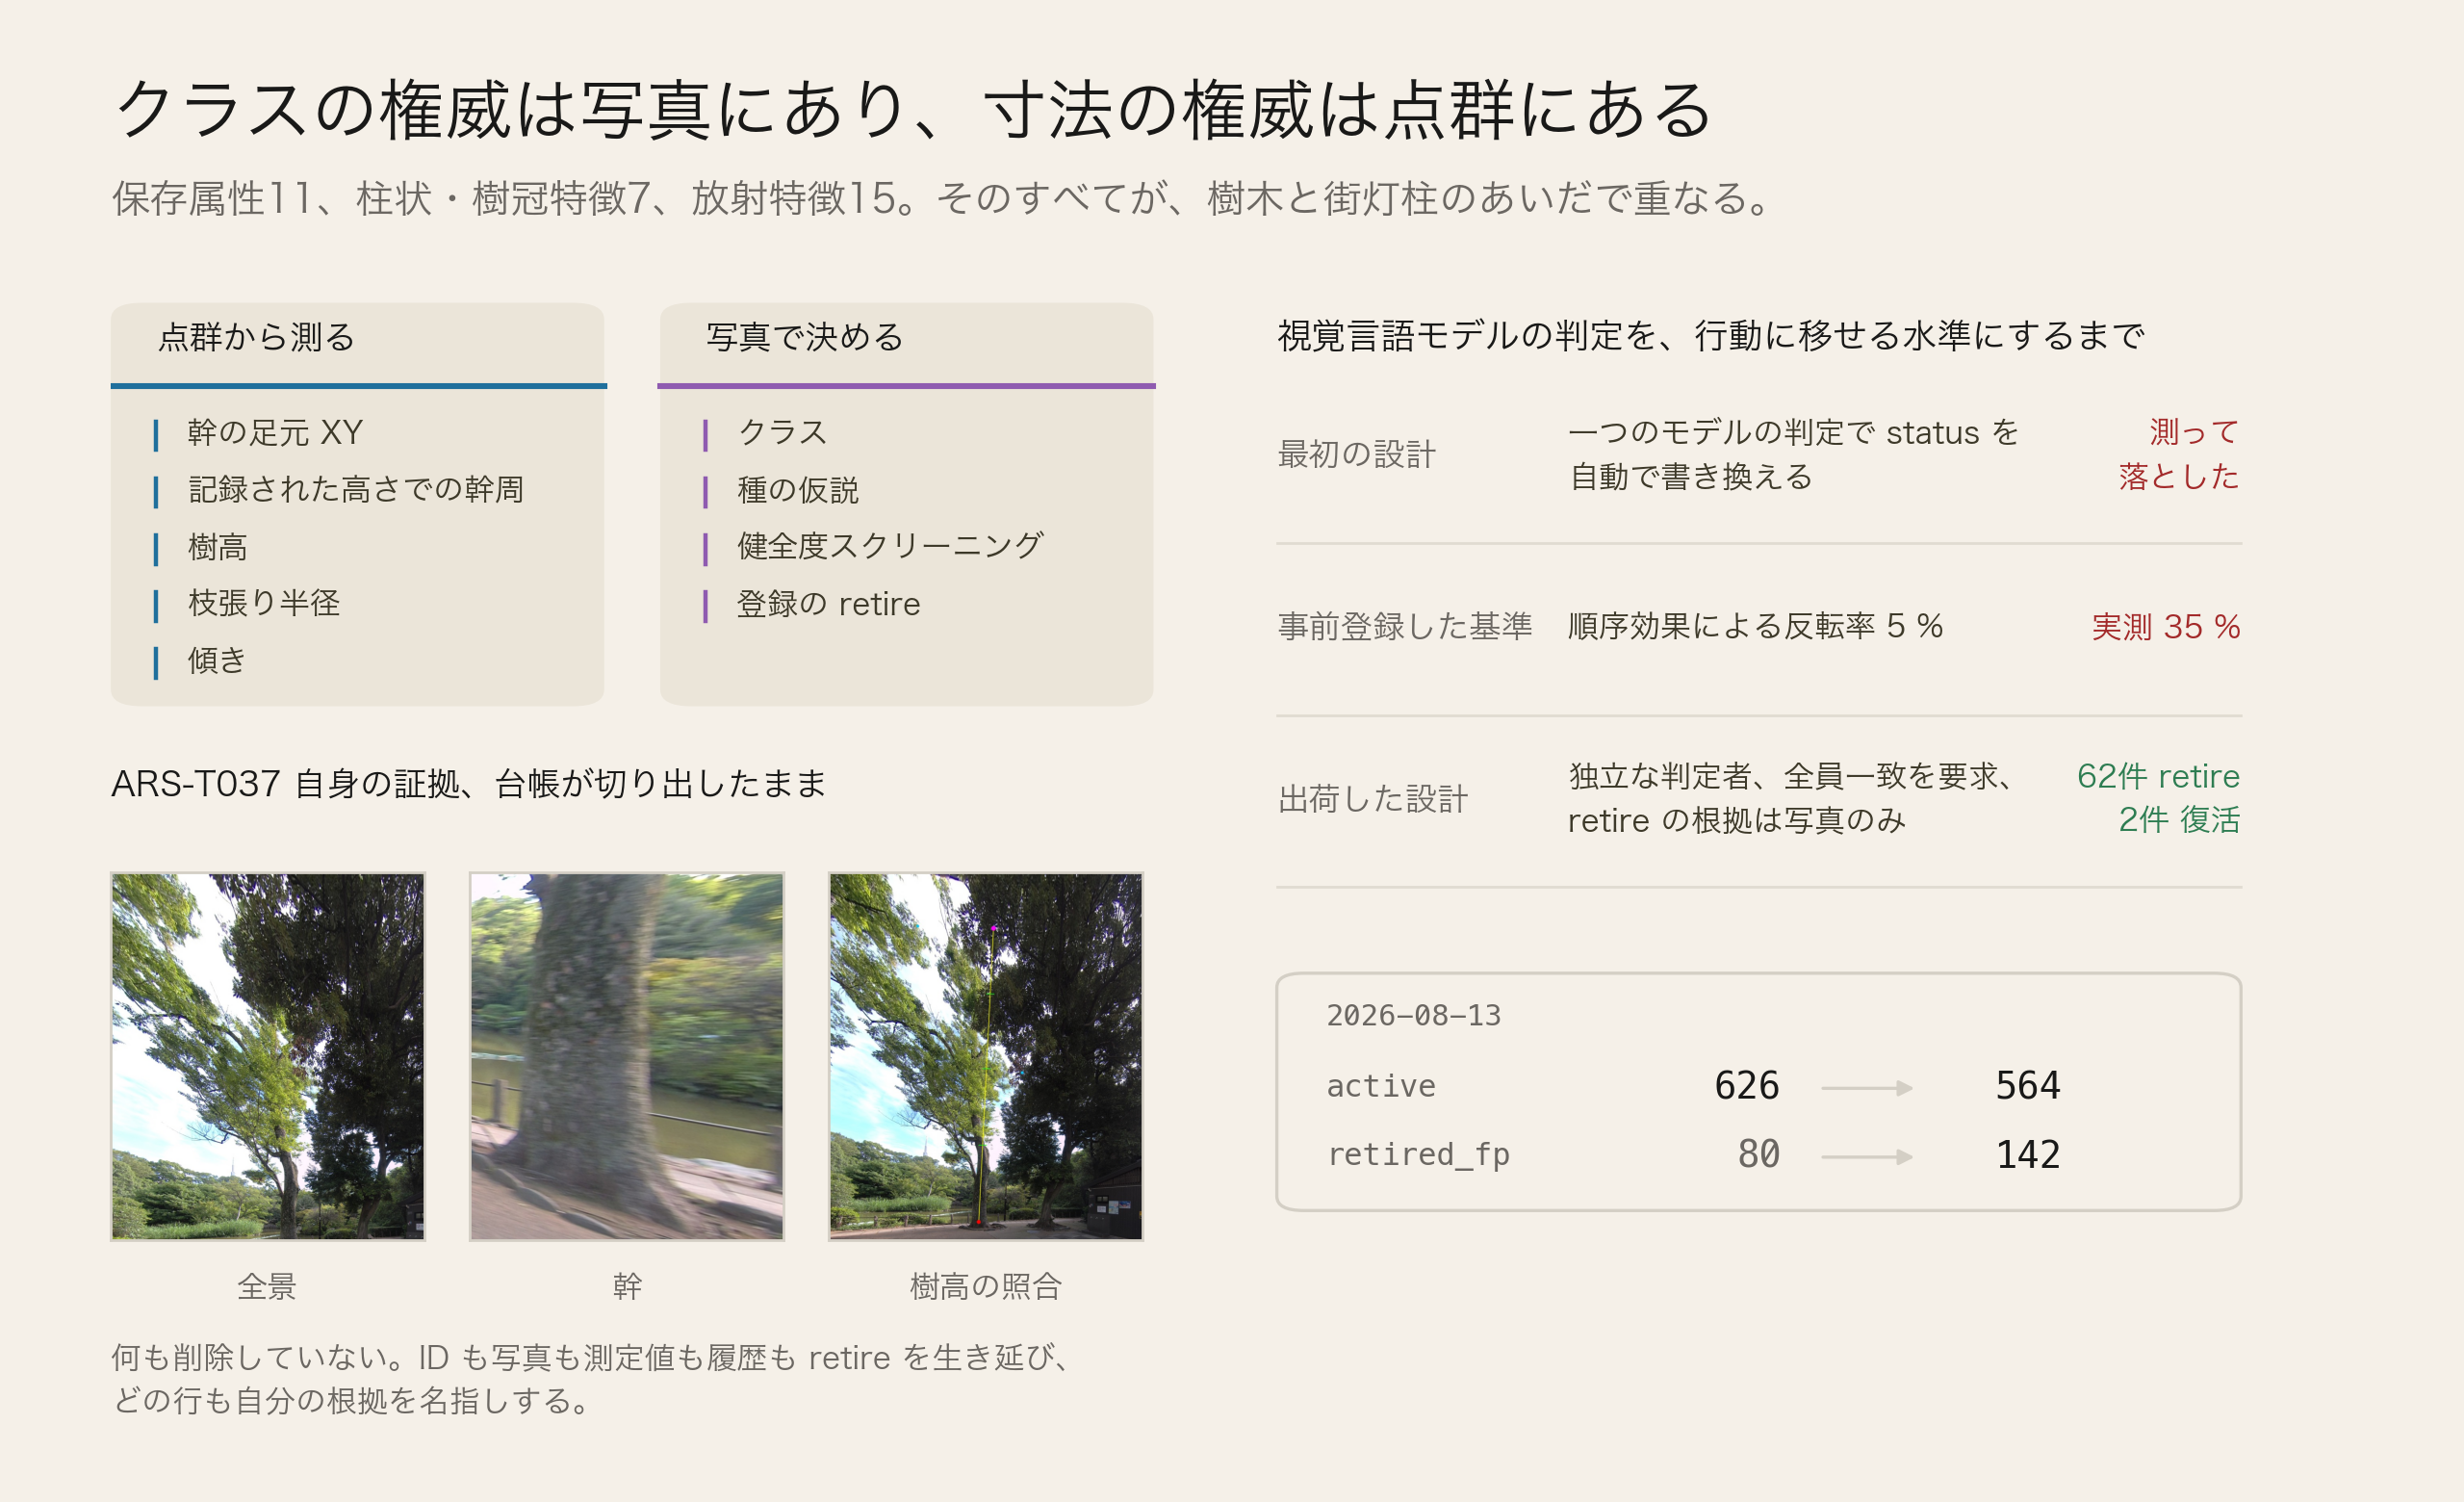
Task: Click the heading ARS-T037 自身の証拠
Action: pyautogui.click(x=469, y=784)
